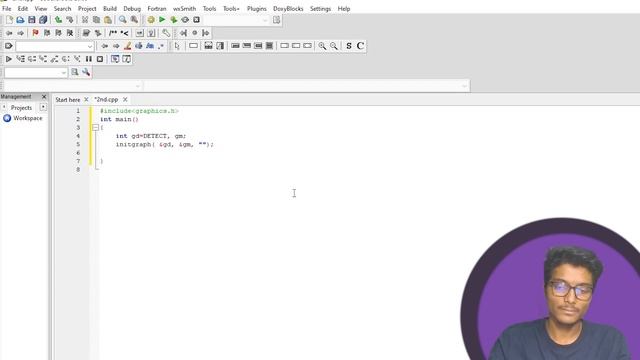
Task: Pause the debugger
Action: point(89,59)
